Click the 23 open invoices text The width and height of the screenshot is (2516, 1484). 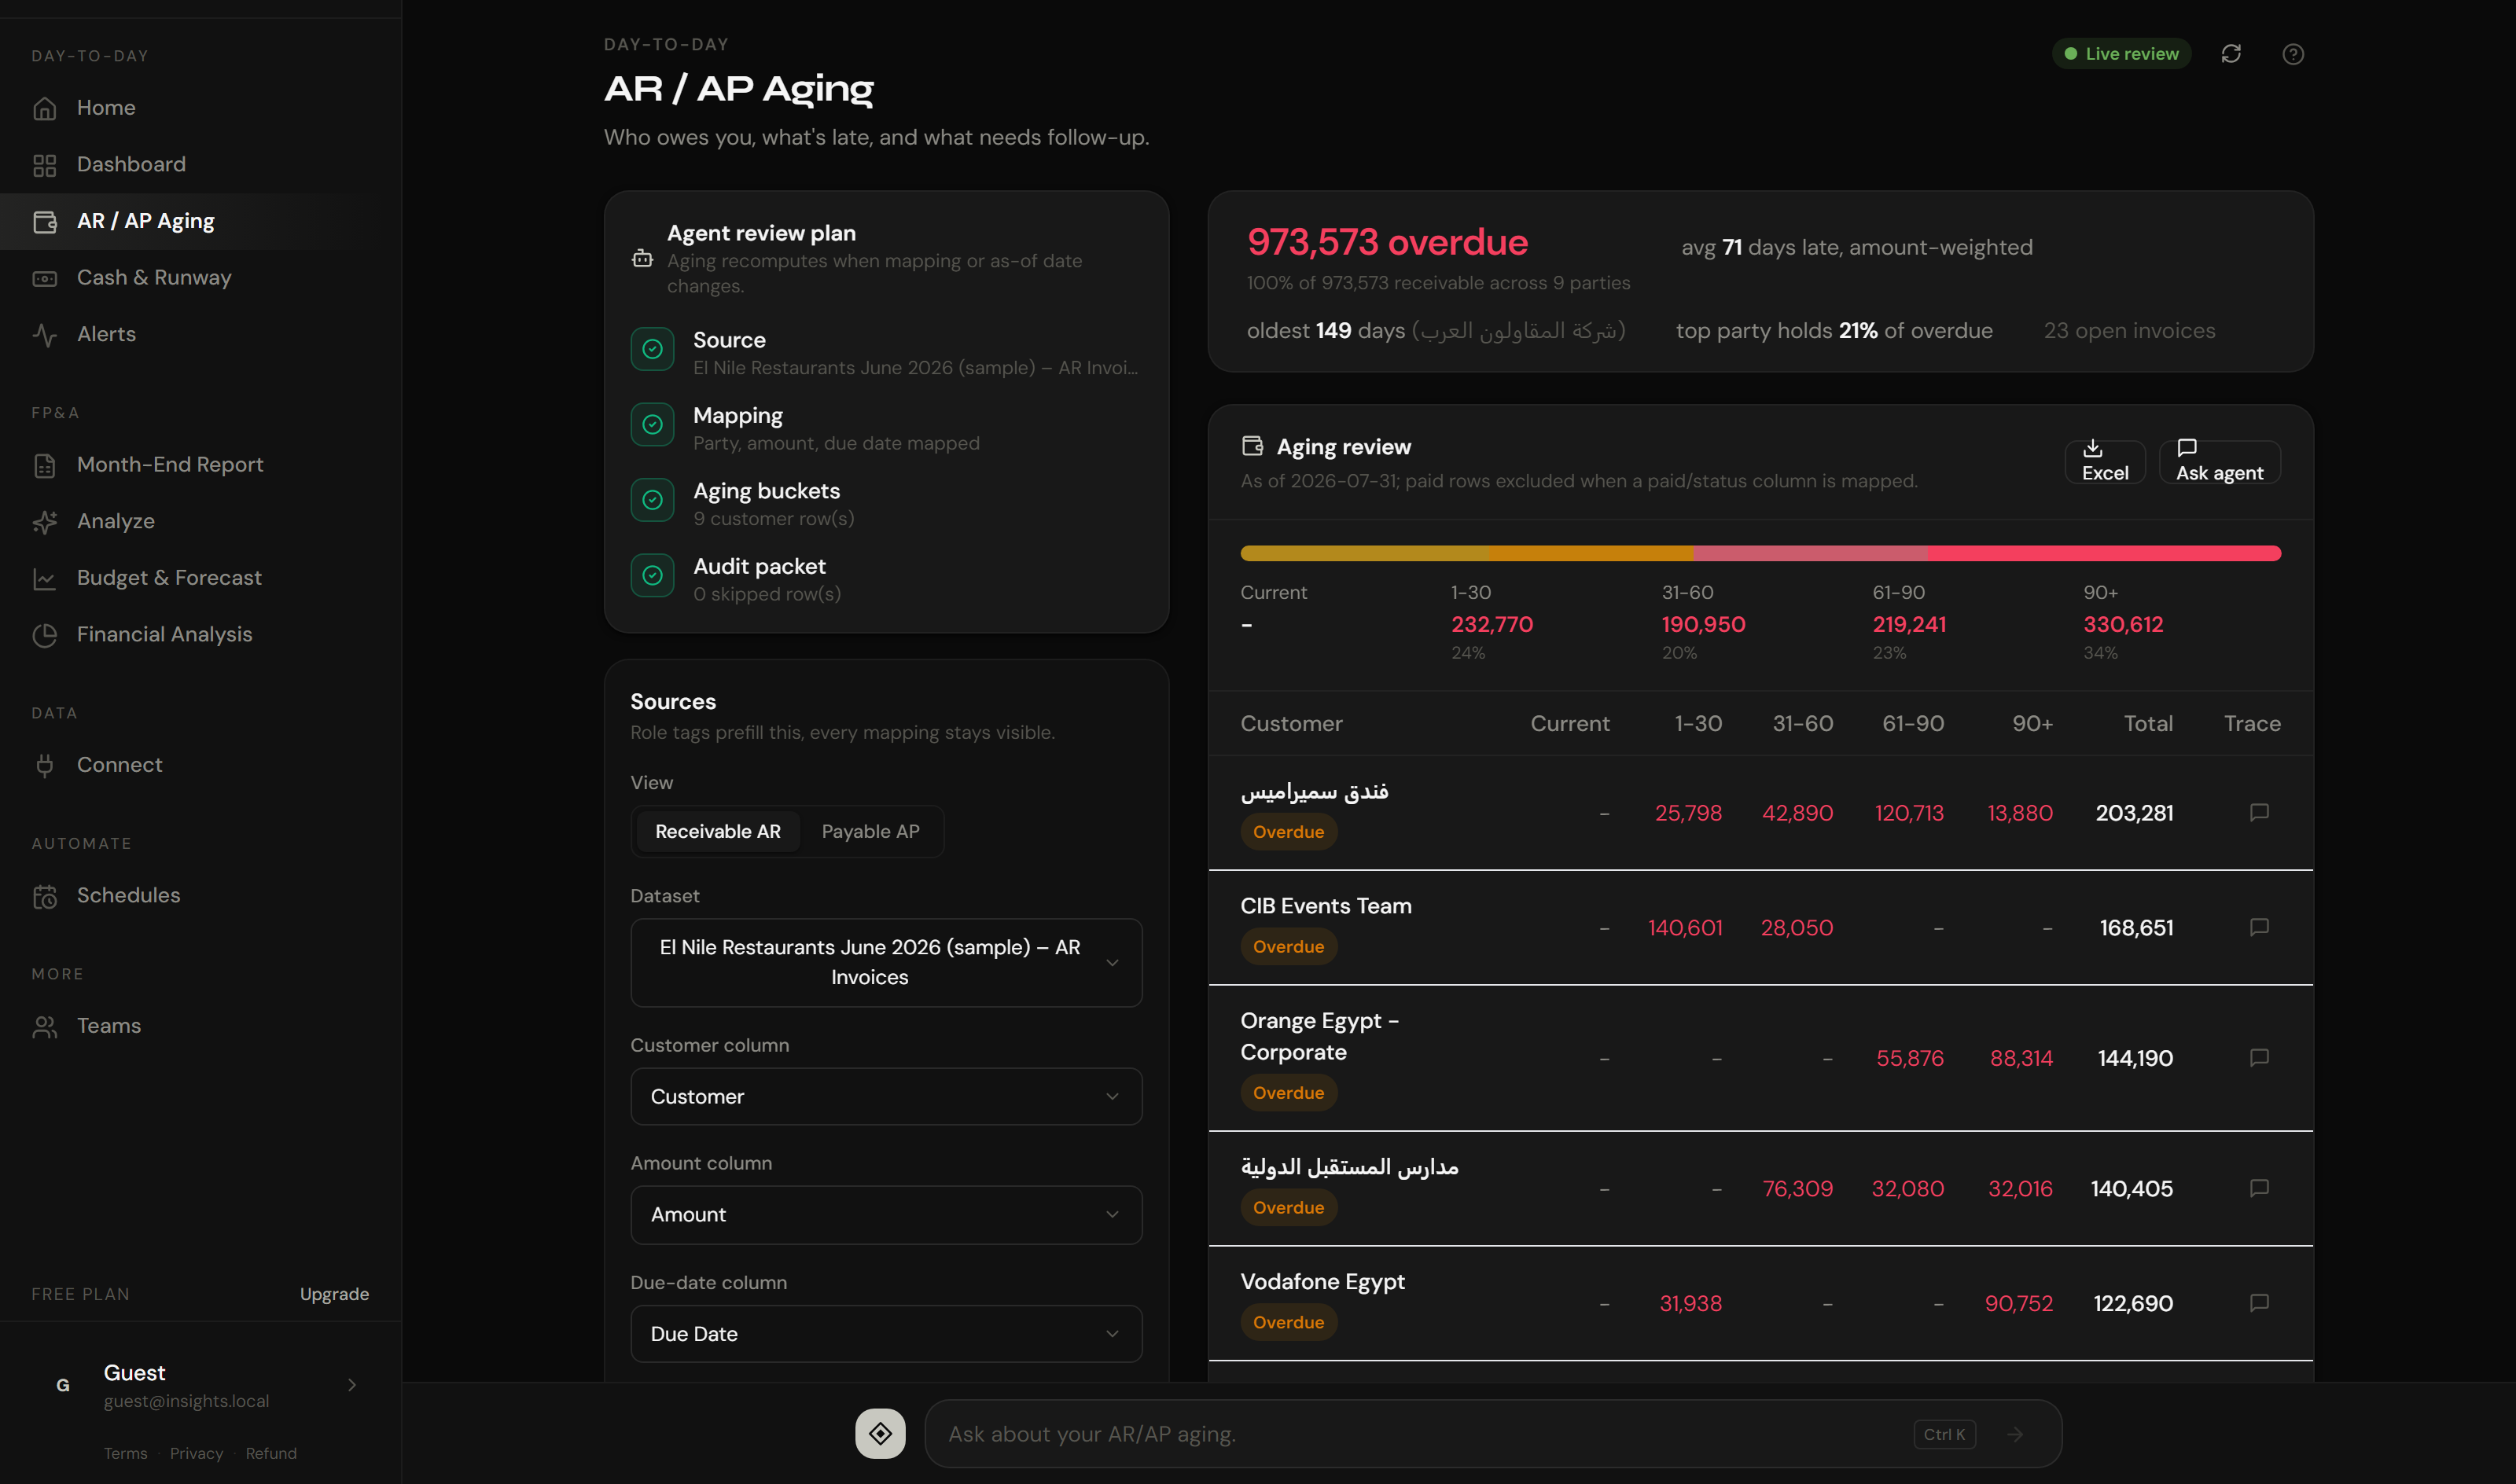(2129, 331)
